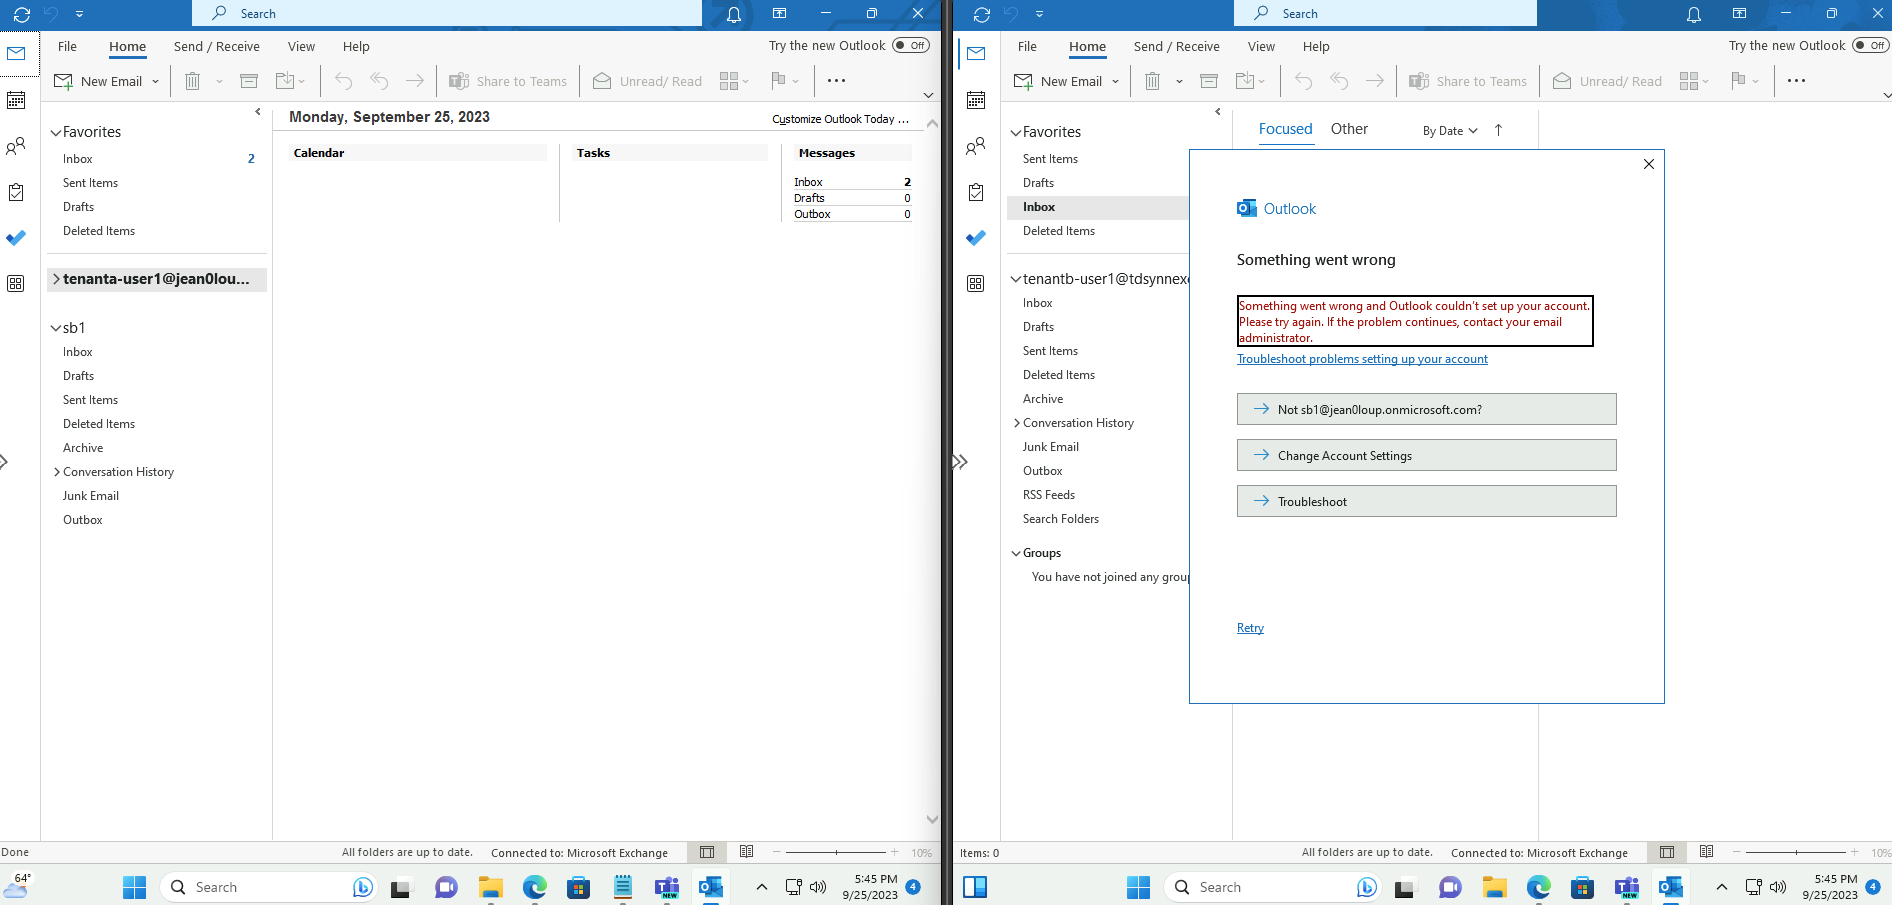Collapse Groups section in right Outlook
Viewport: 1892px width, 905px height.
1016,553
